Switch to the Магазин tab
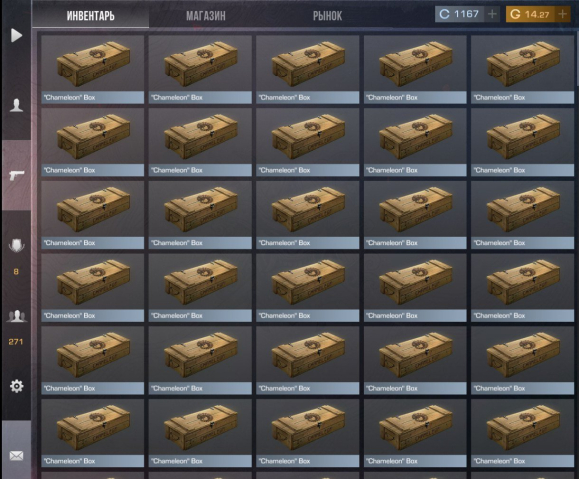The image size is (579, 479). [x=206, y=16]
